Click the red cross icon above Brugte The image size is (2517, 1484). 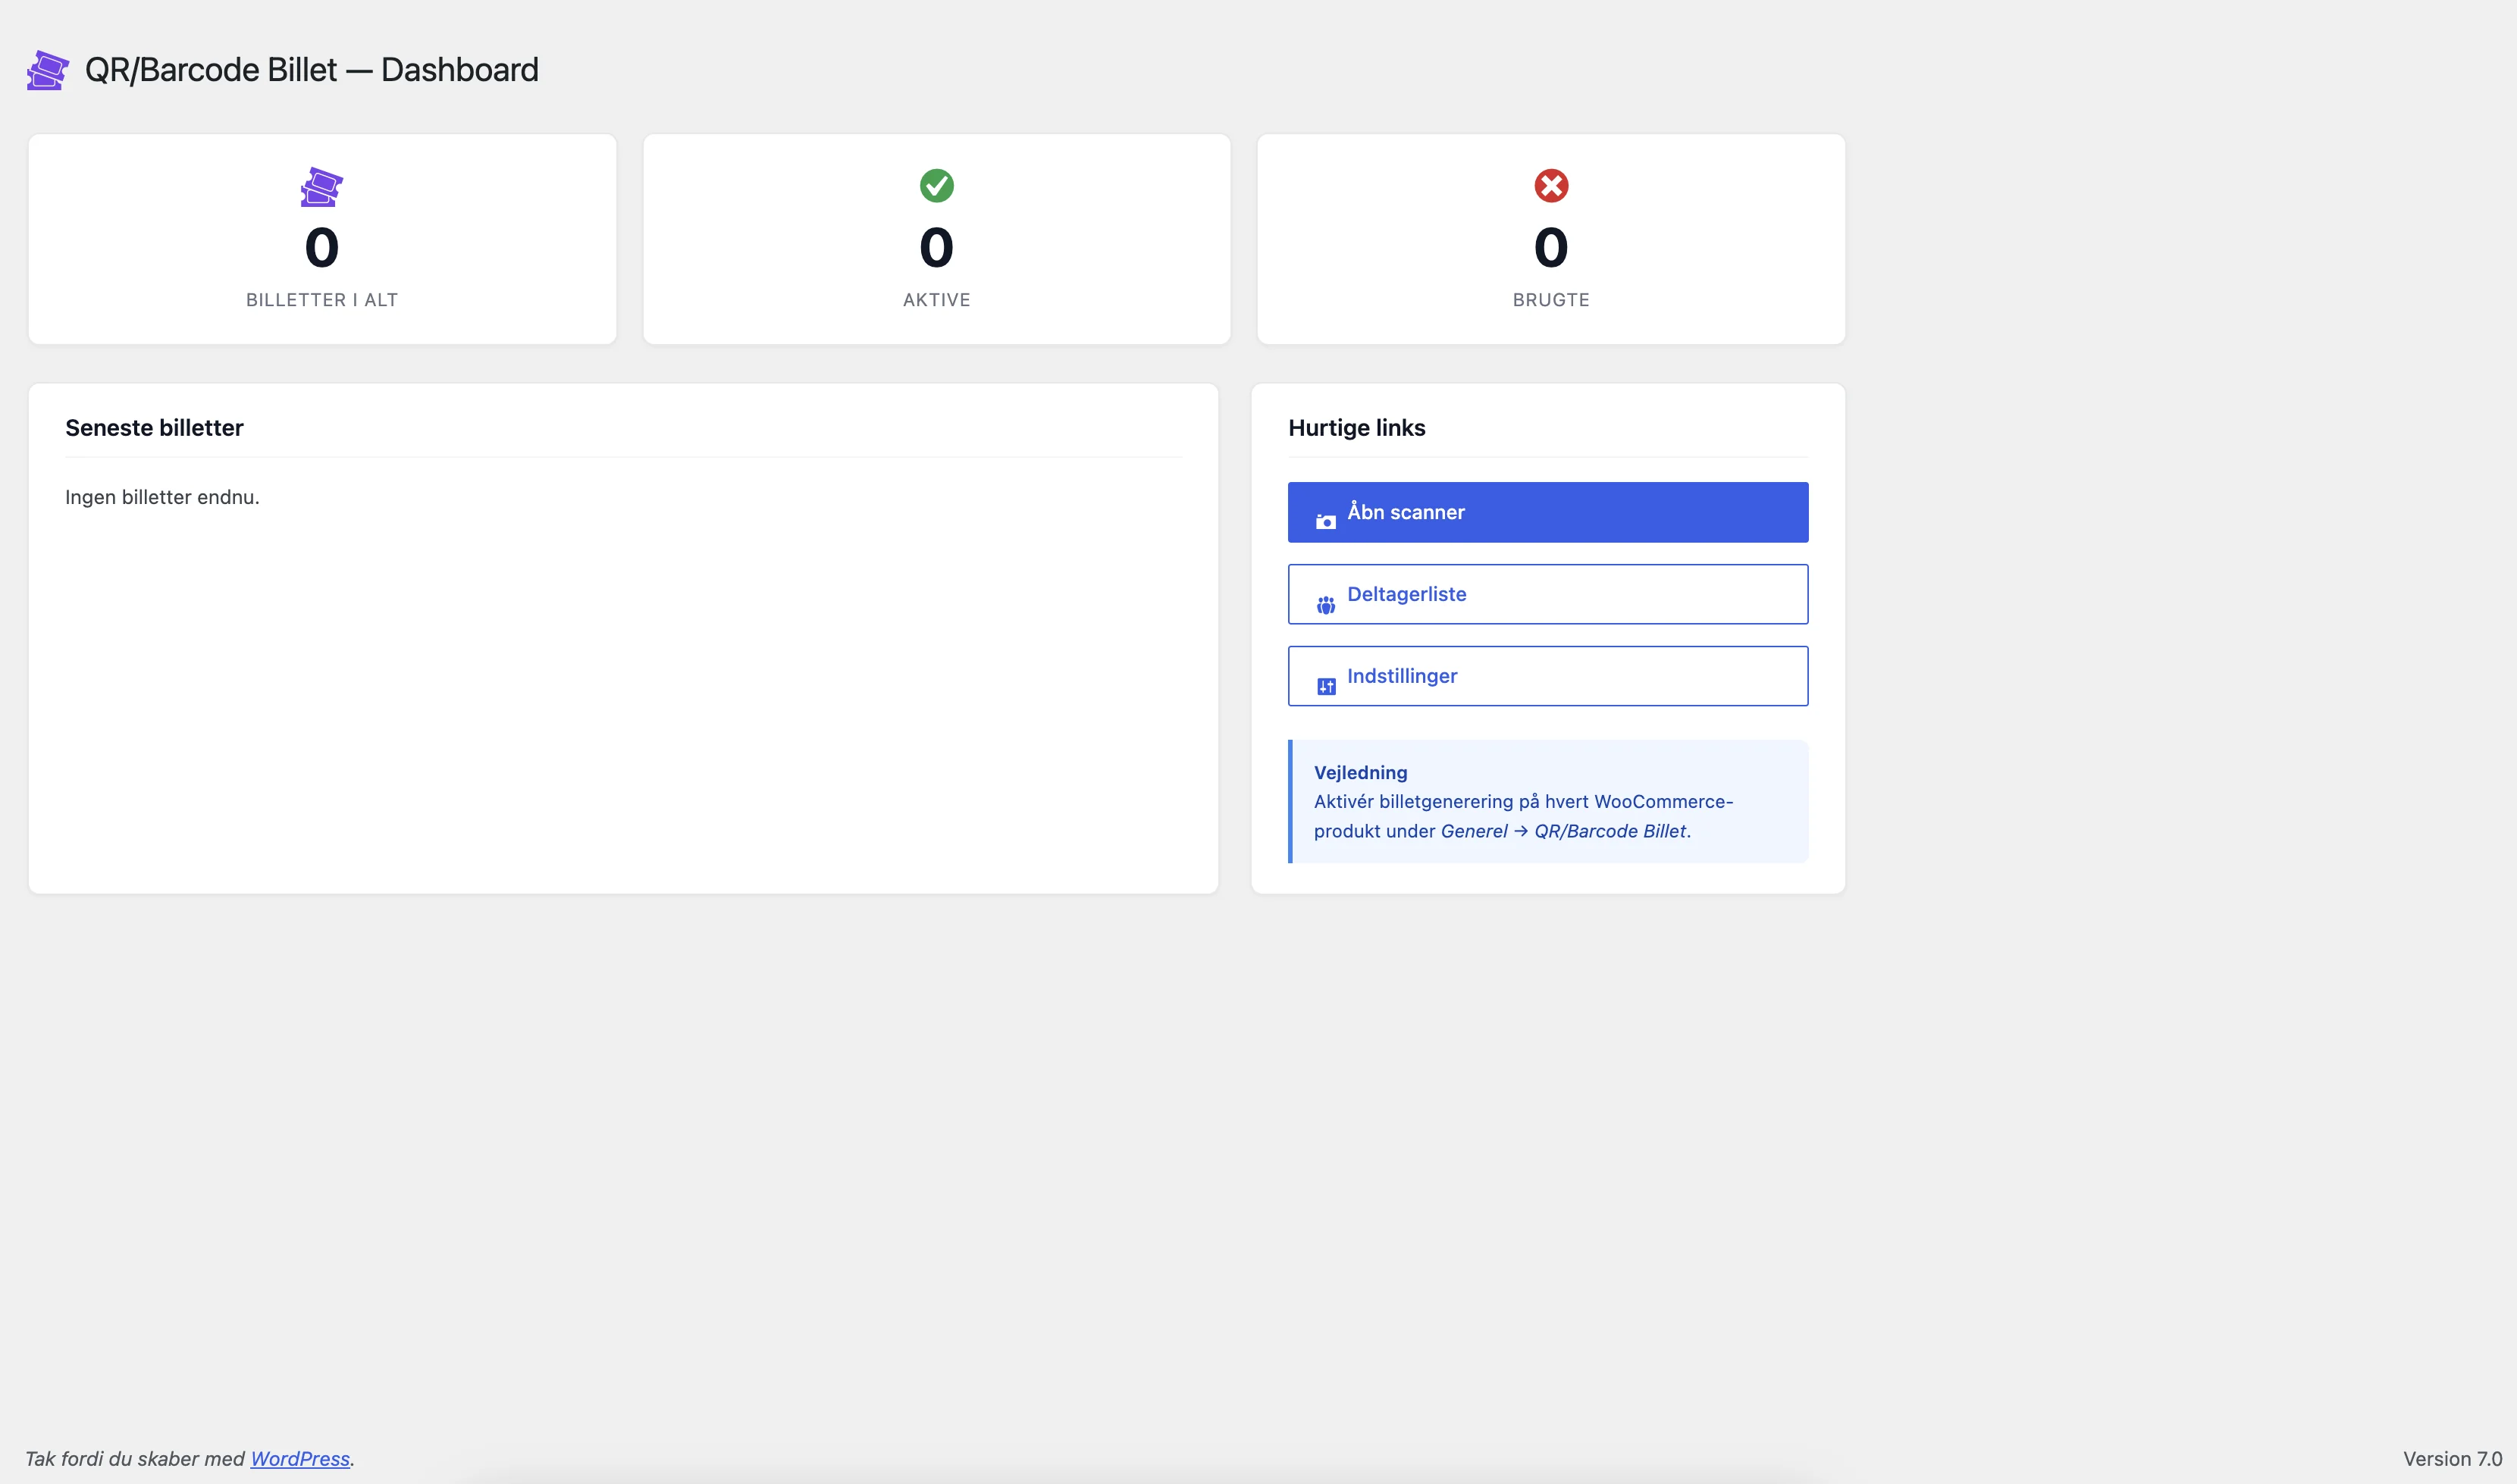point(1551,185)
